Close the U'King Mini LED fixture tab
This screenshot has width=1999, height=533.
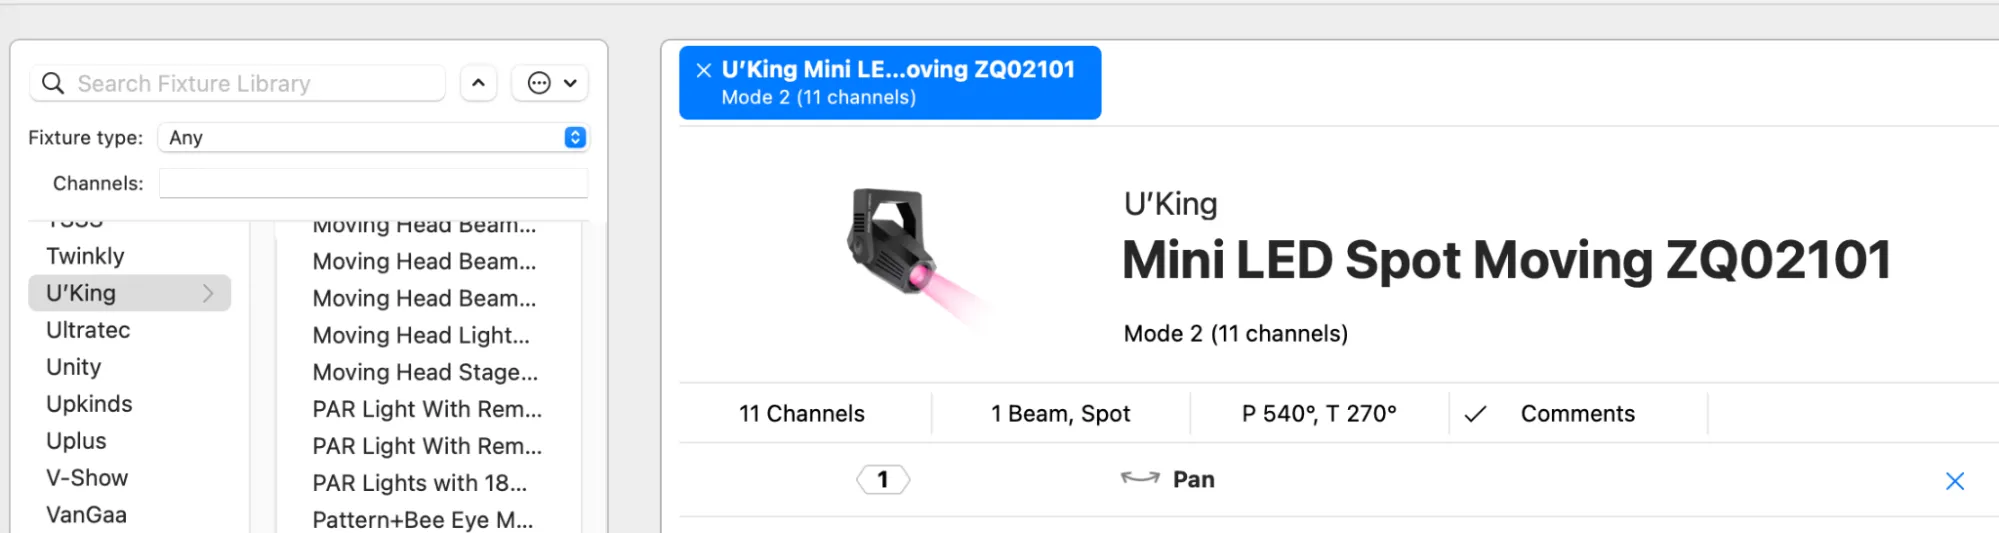point(704,70)
